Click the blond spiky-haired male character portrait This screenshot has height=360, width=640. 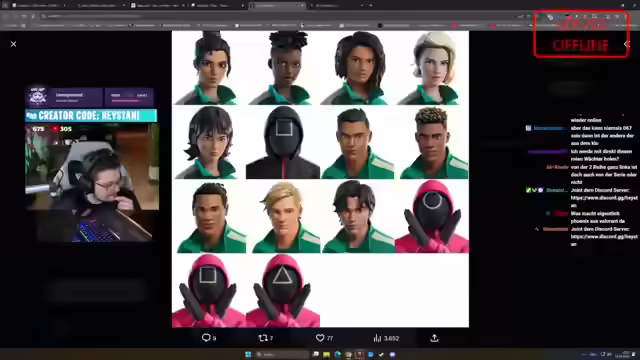pyautogui.click(x=283, y=216)
